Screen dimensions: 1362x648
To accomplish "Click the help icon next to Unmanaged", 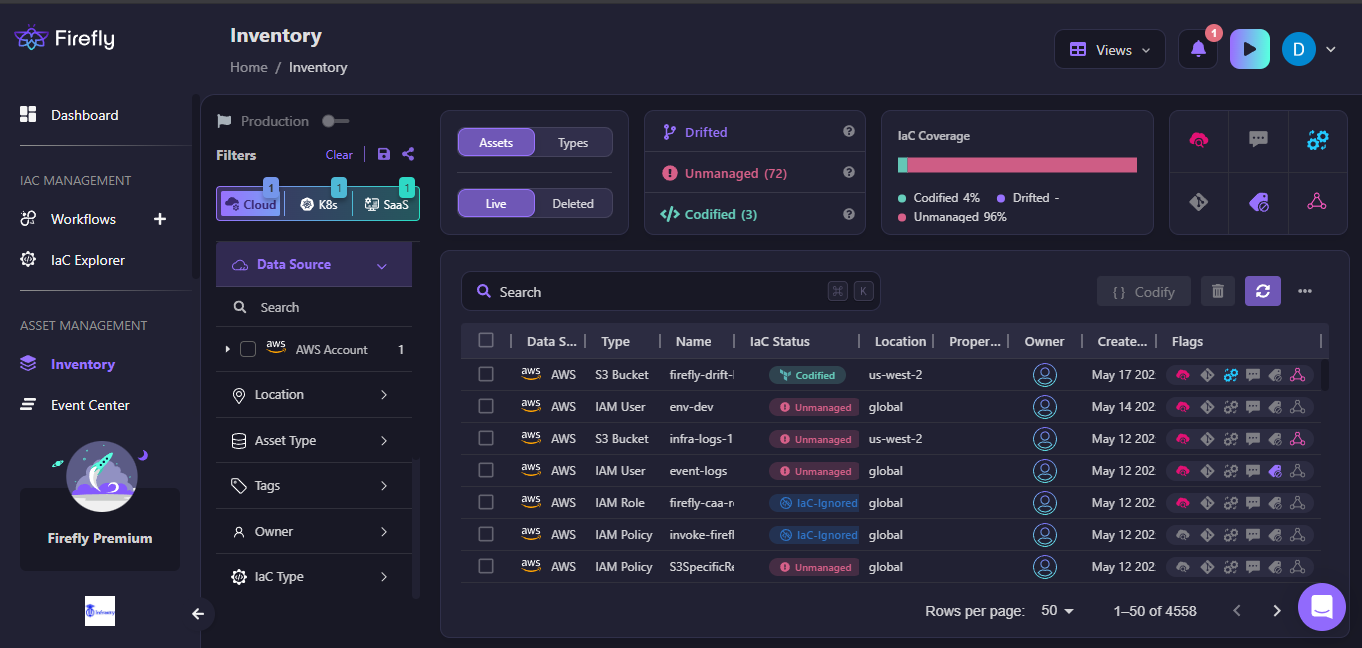I will 849,172.
